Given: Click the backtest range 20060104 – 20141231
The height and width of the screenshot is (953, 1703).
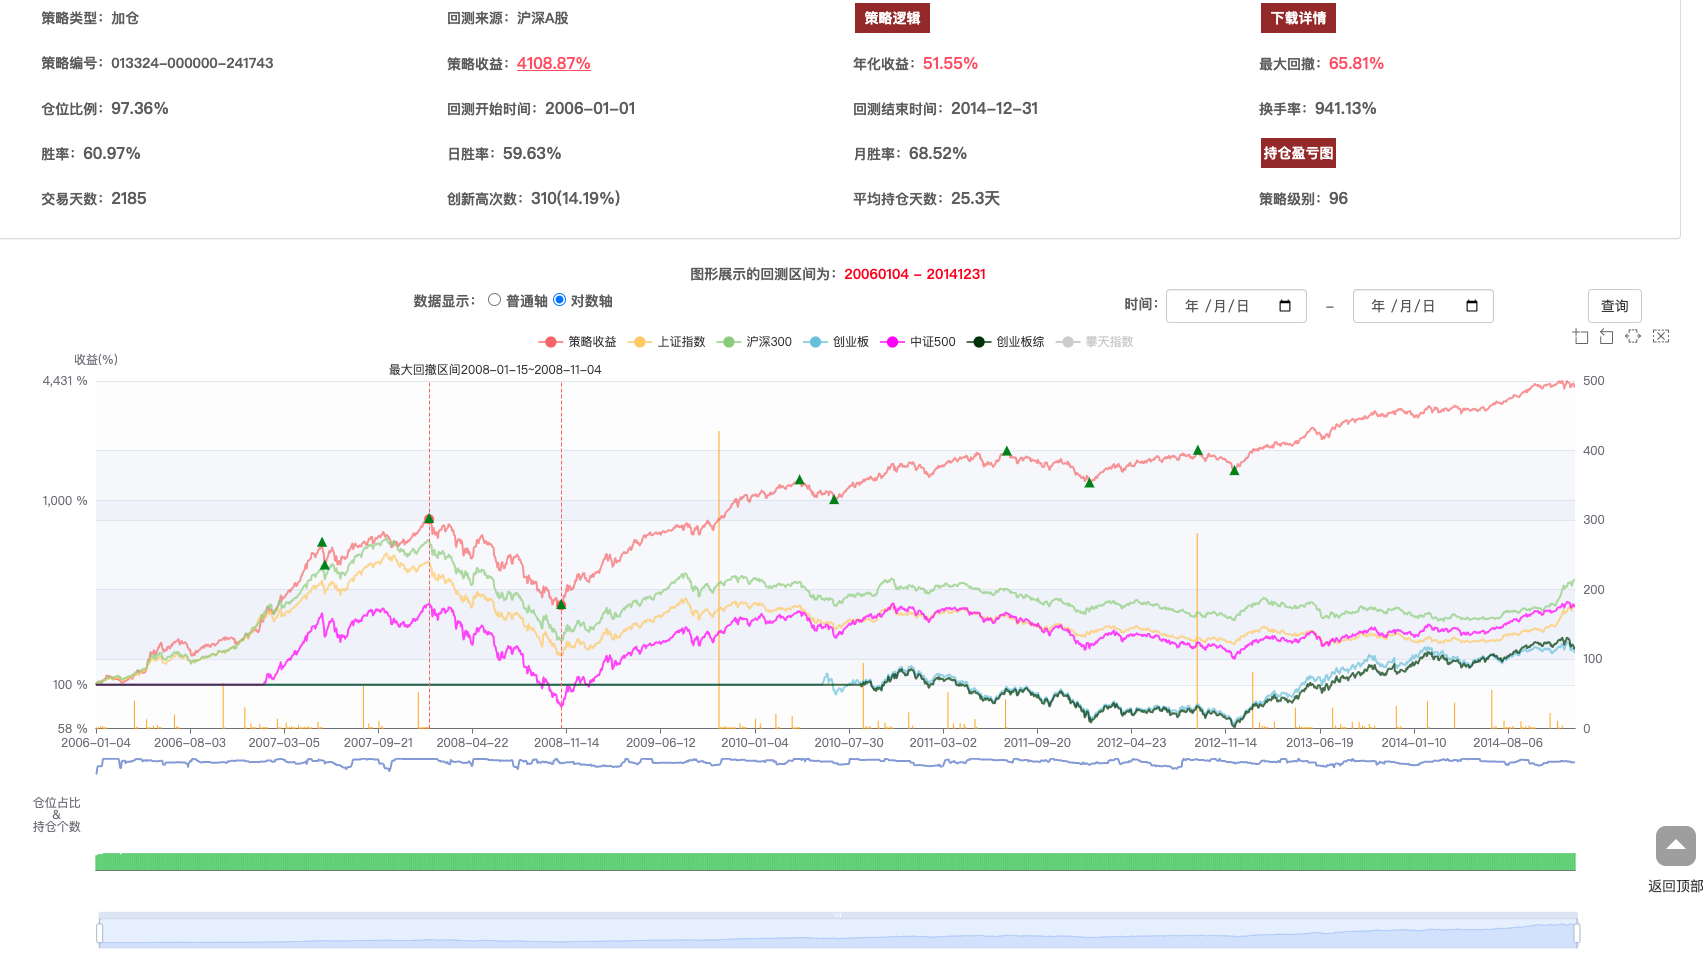Looking at the screenshot, I should coord(915,274).
